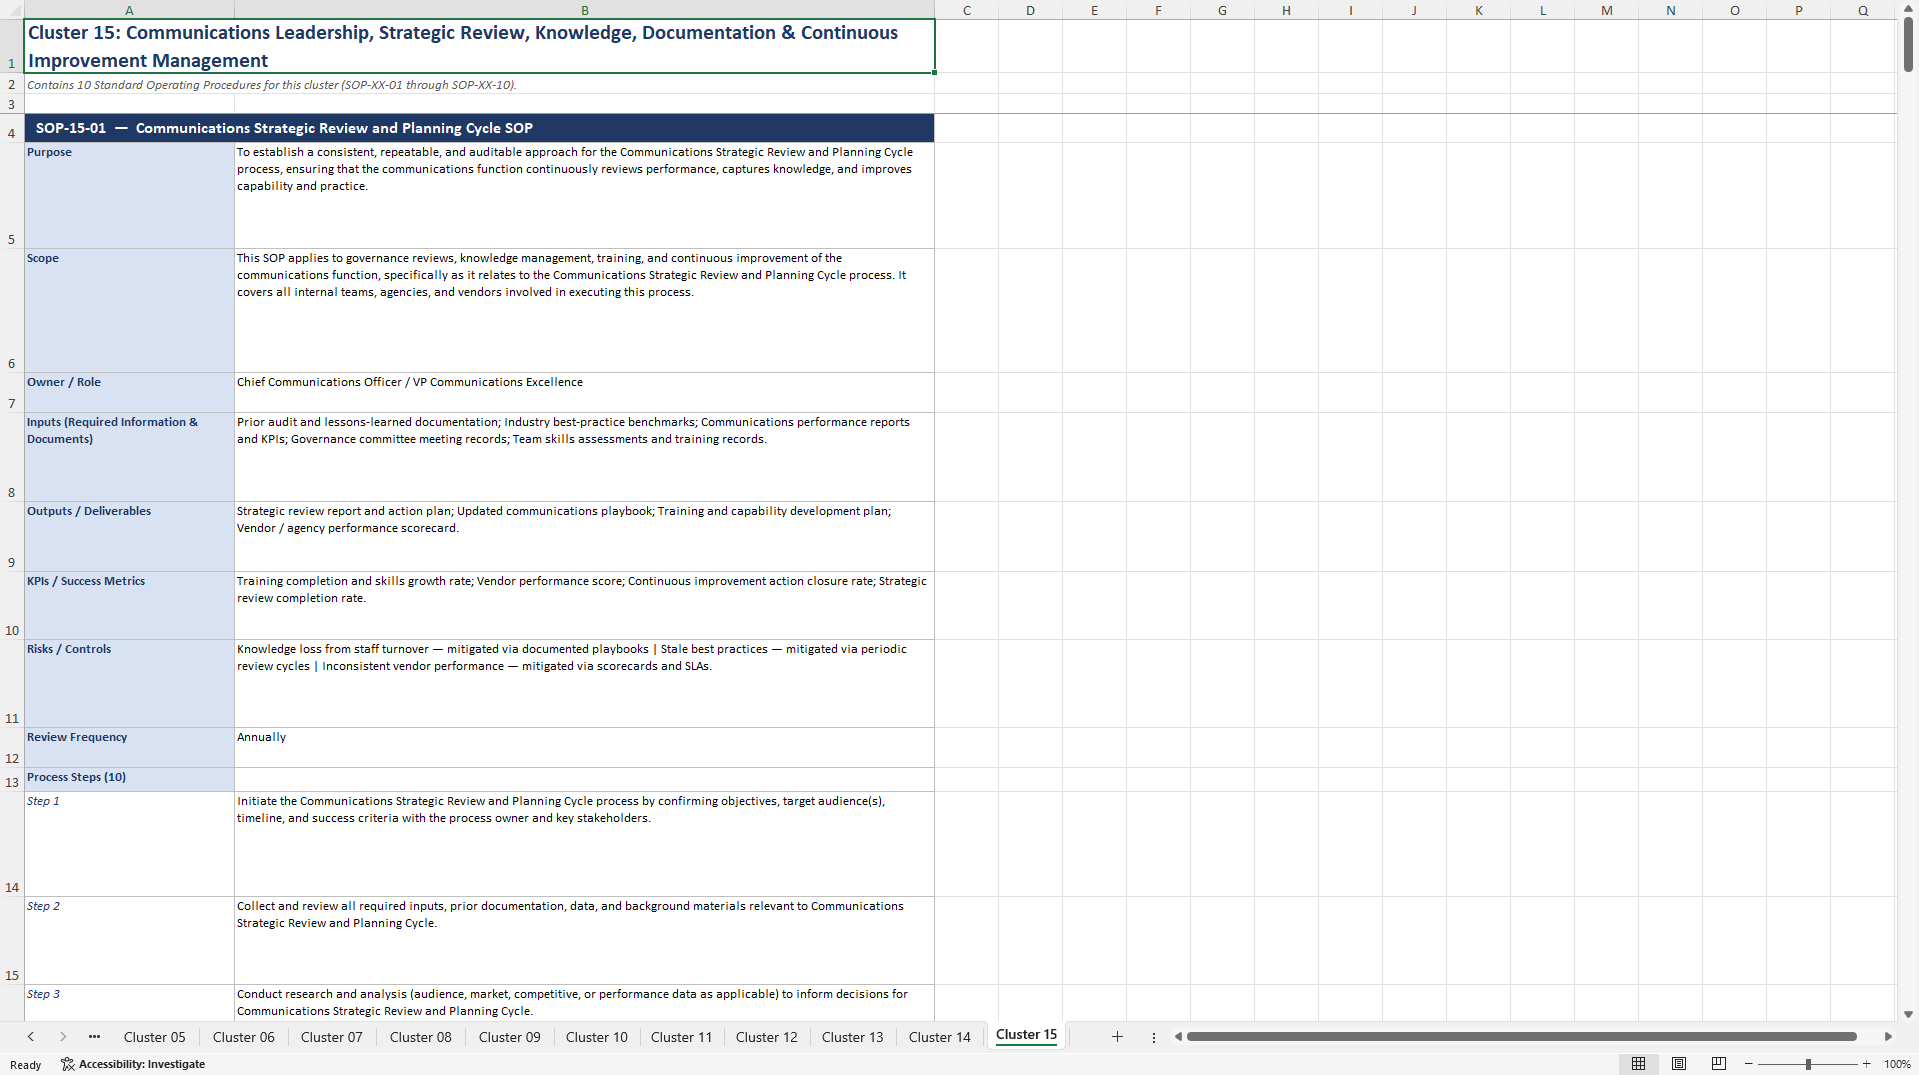Click the Step 2 label cell
Image resolution: width=1919 pixels, height=1075 pixels.
(x=129, y=941)
